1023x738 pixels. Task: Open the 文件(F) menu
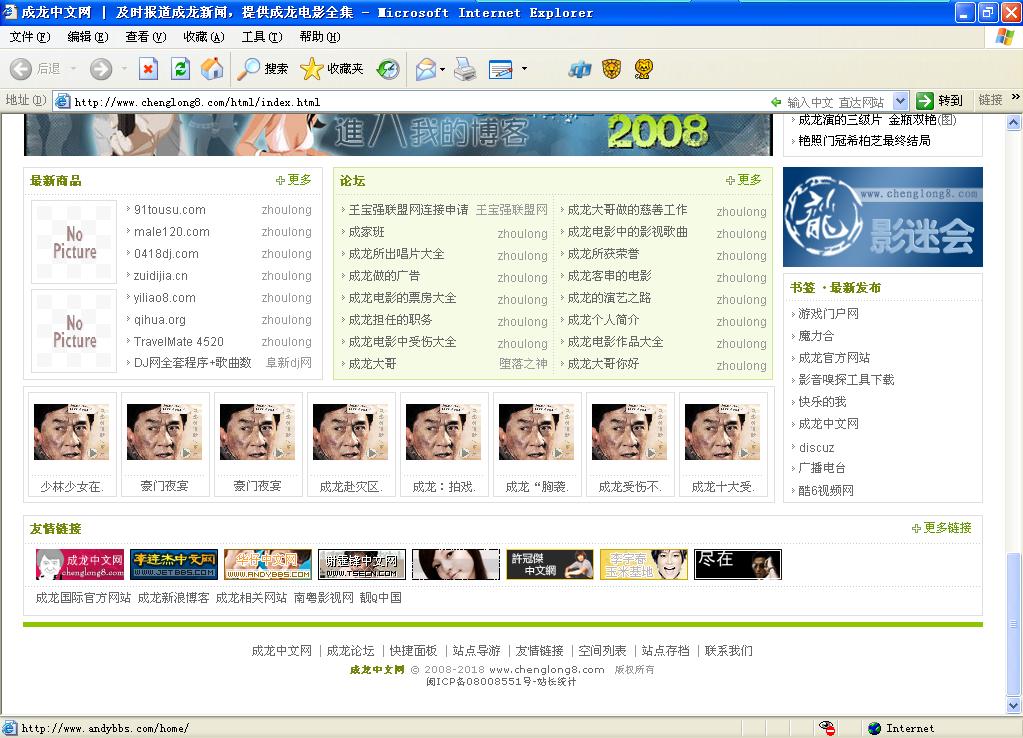click(30, 37)
